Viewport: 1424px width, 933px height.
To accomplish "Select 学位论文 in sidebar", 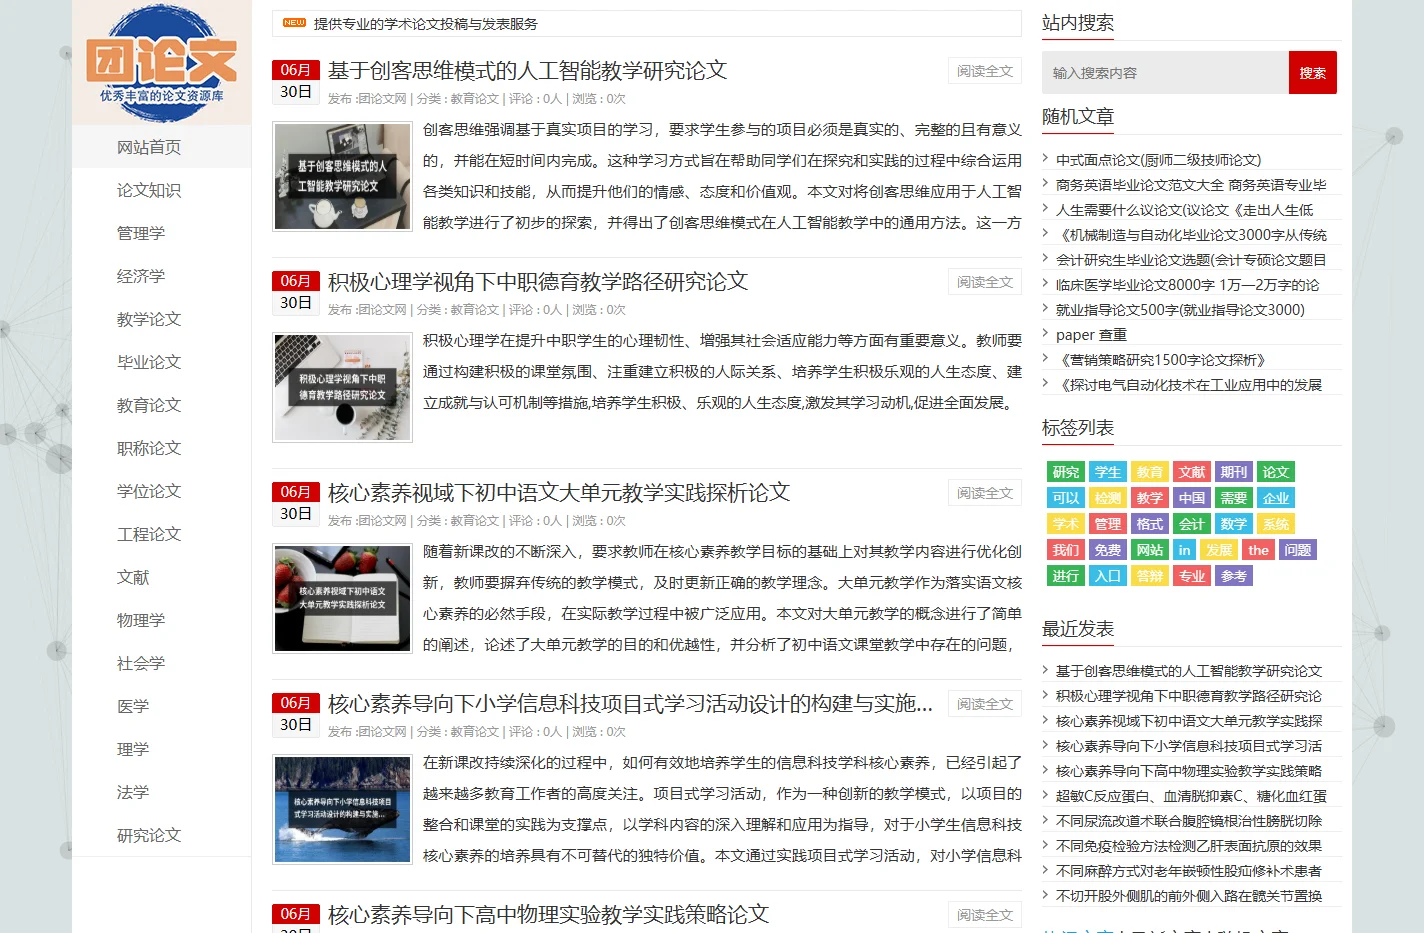I will click(x=149, y=491).
